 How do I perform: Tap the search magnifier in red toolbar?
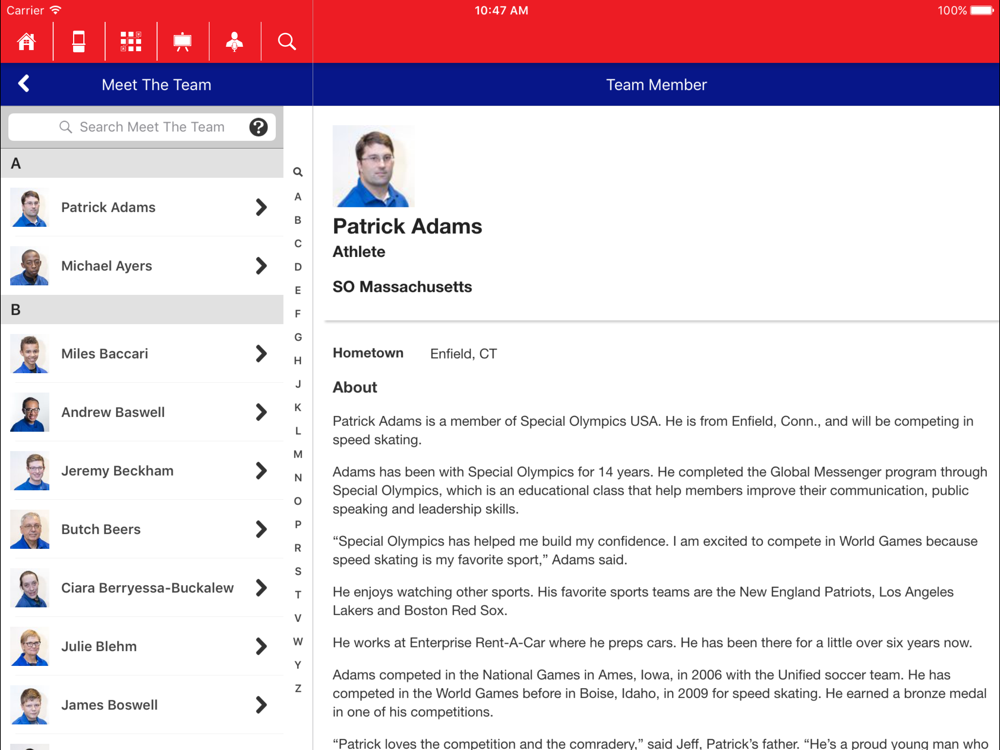[287, 42]
